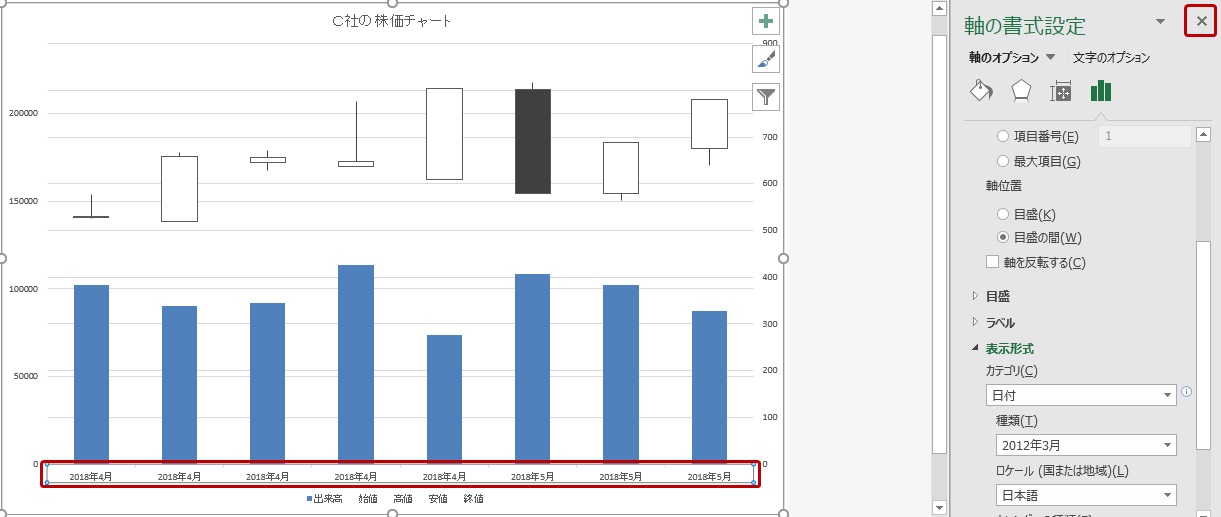Screen dimensions: 1221x517
Task: Select the Effects pentagon icon
Action: point(1021,91)
